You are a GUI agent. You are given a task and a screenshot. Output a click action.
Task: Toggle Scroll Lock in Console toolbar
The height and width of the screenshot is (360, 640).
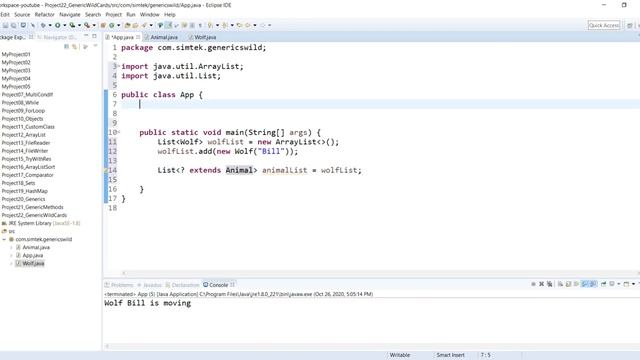(x=568, y=284)
